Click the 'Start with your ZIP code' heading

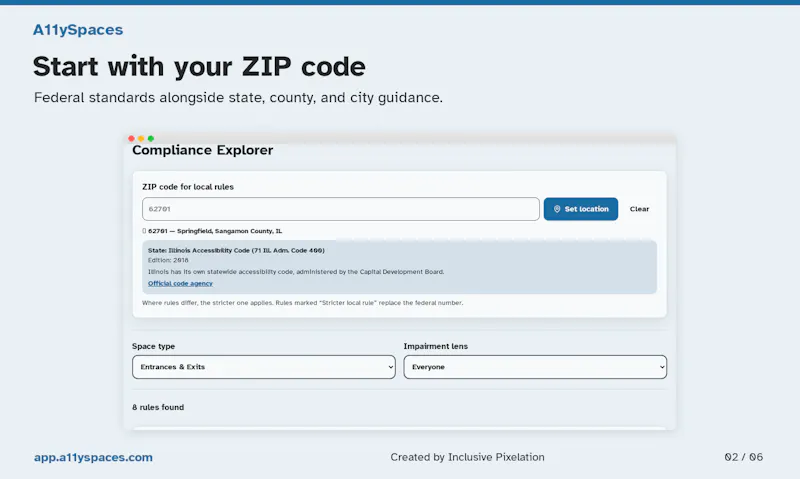pyautogui.click(x=199, y=67)
